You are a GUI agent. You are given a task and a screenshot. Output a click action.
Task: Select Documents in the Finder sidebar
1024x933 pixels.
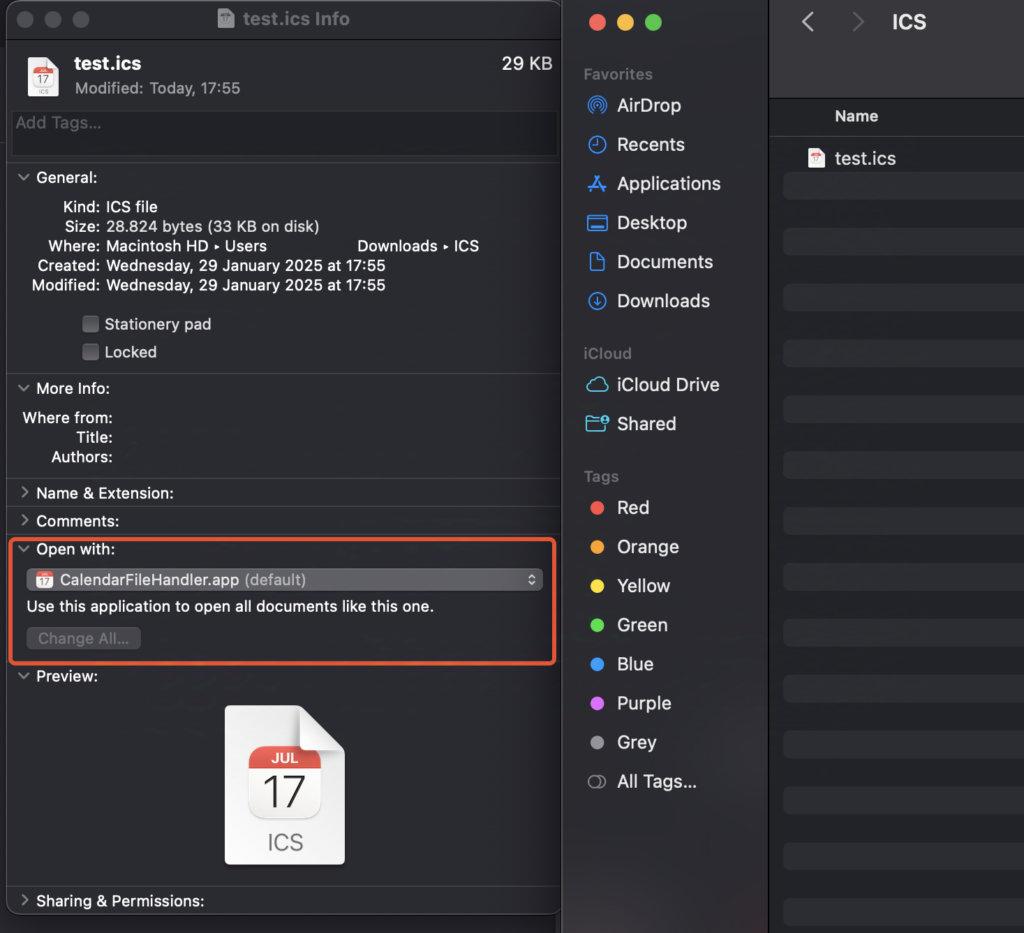click(664, 262)
